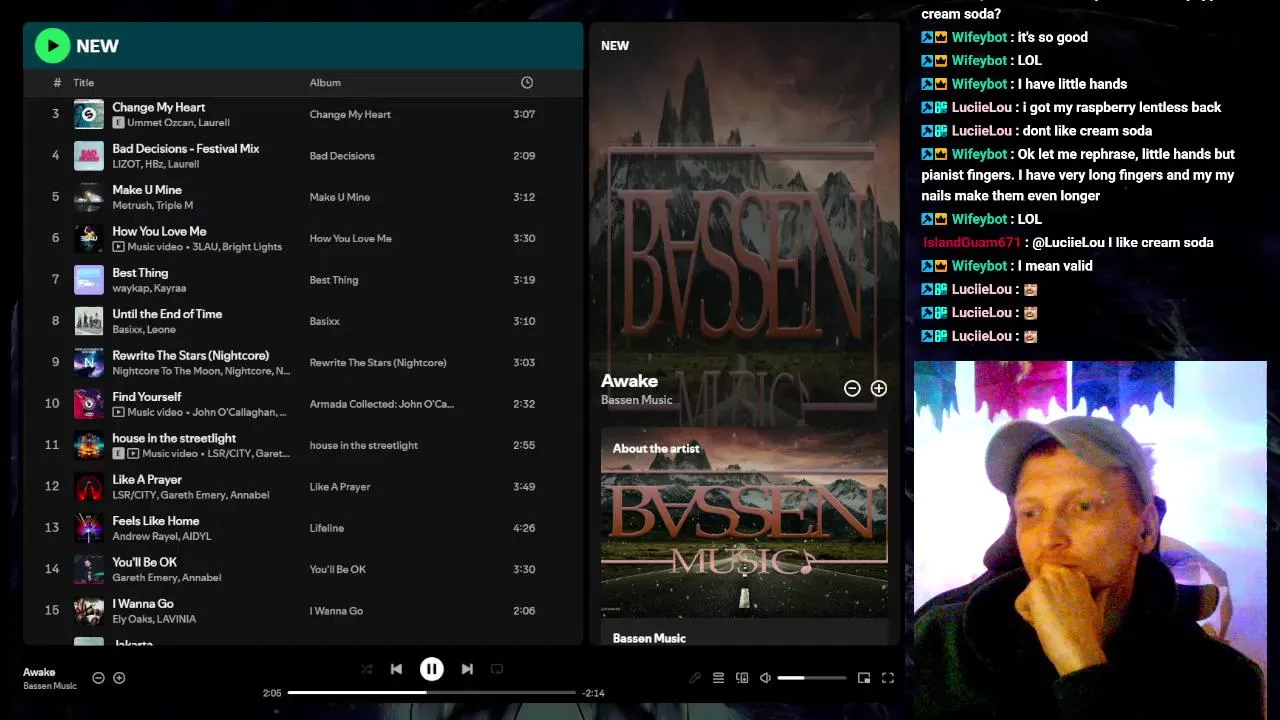The width and height of the screenshot is (1280, 720).
Task: Click explicit E badge on house in the streetlight
Action: pyautogui.click(x=118, y=453)
